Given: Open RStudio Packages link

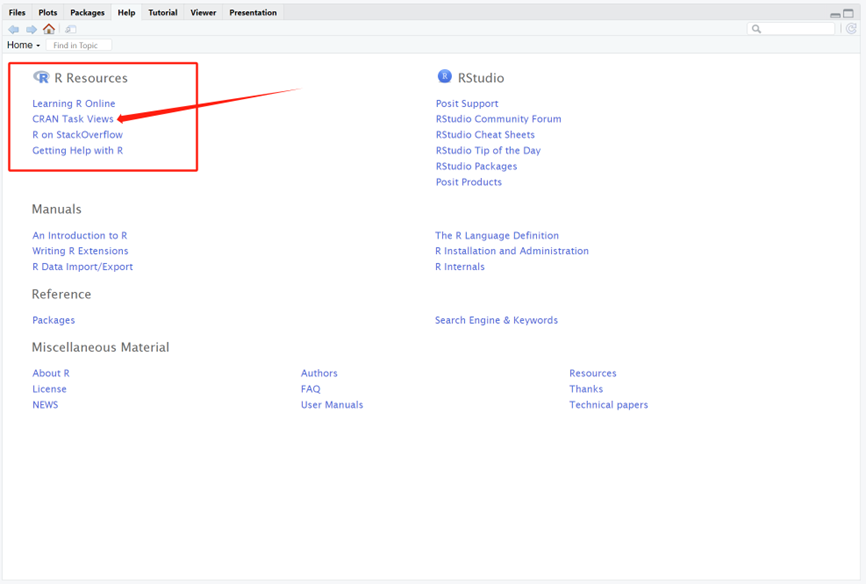Looking at the screenshot, I should point(476,166).
